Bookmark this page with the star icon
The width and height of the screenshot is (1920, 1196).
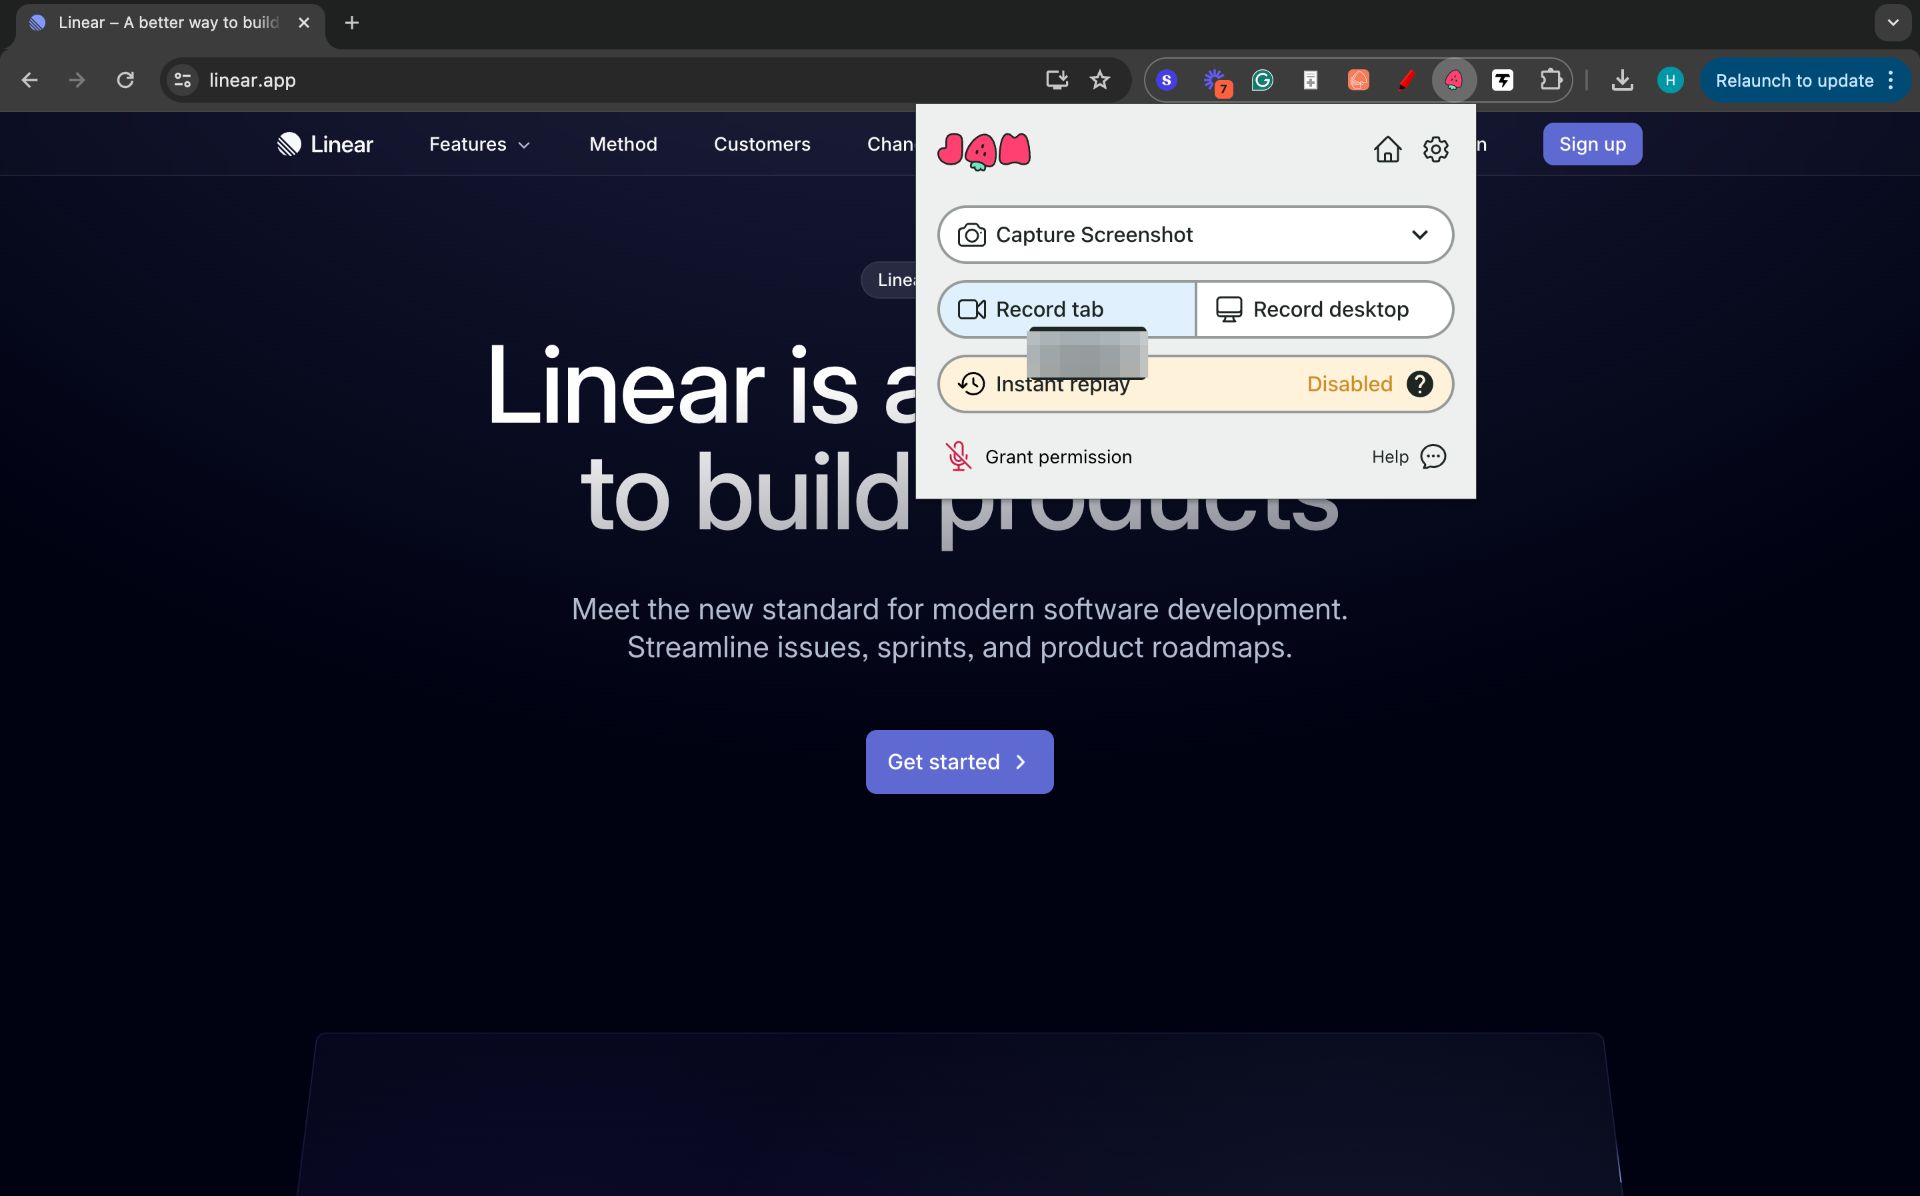pos(1100,80)
